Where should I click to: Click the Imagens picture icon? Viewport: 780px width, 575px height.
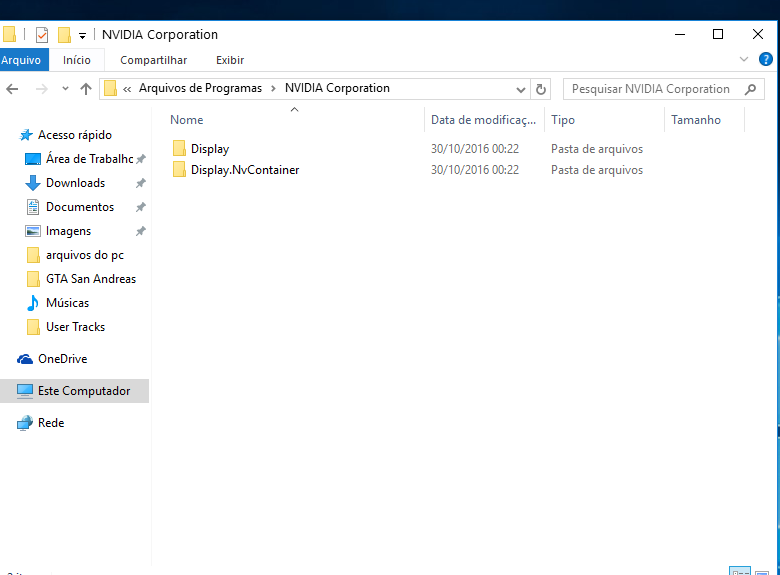33,231
